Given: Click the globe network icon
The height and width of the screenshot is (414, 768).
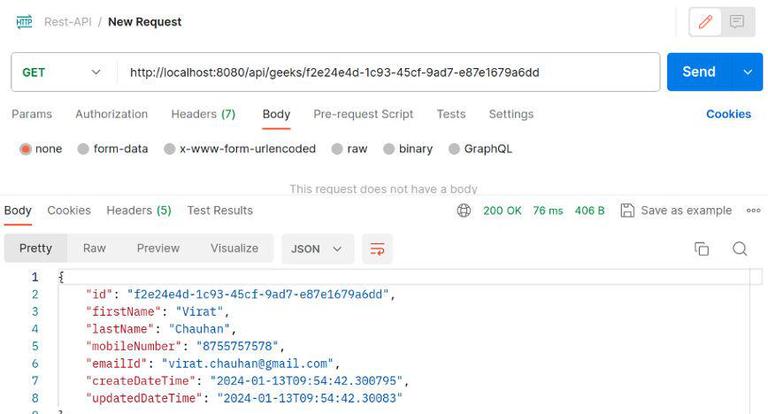Looking at the screenshot, I should 464,211.
